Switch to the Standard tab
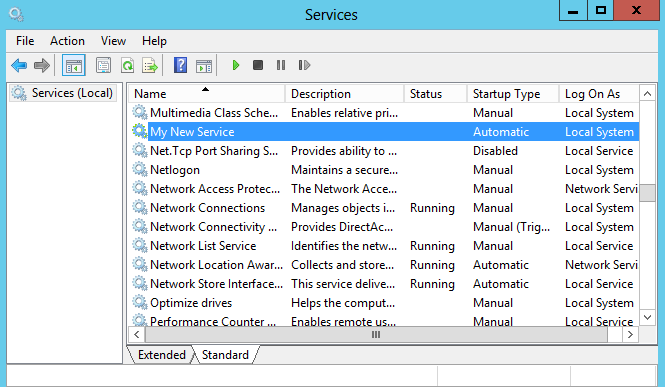Screen dimensions: 665x387 pos(225,354)
